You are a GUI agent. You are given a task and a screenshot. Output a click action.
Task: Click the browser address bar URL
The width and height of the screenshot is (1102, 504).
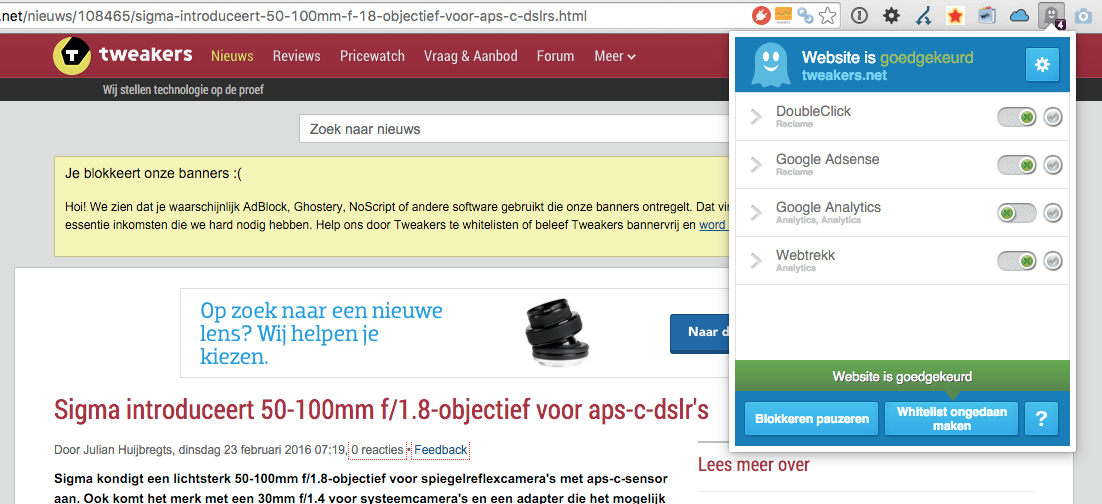point(295,15)
